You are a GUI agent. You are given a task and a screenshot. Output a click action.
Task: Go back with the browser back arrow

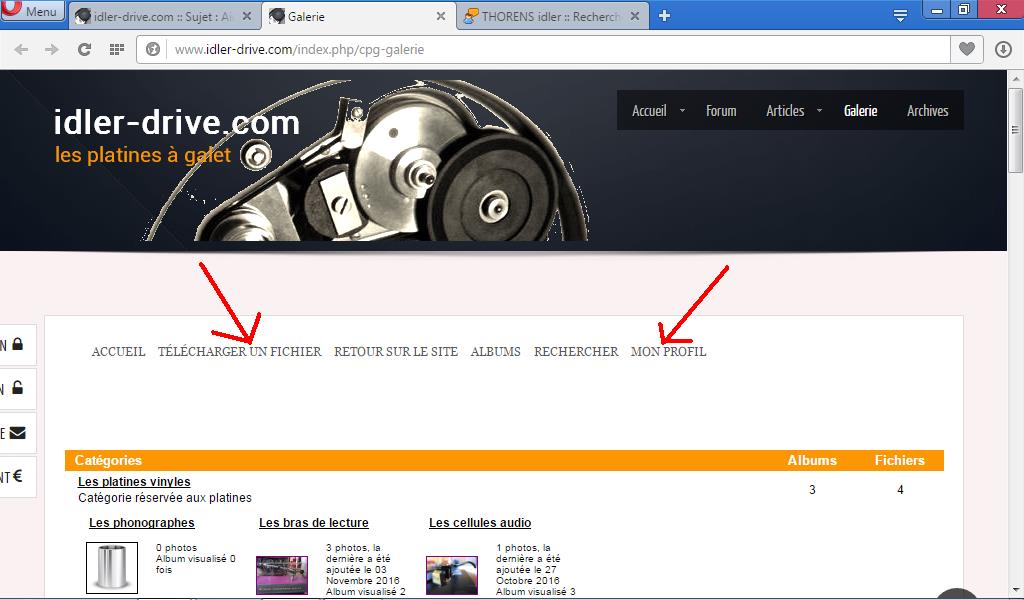21,49
